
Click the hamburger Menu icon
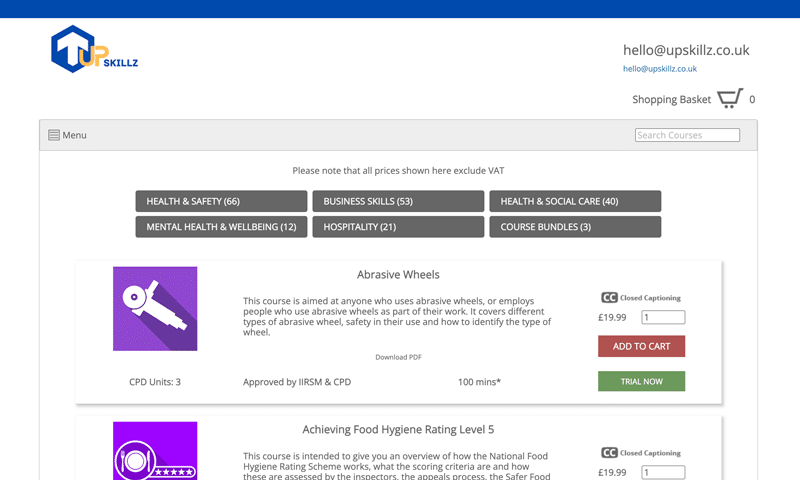(x=54, y=135)
